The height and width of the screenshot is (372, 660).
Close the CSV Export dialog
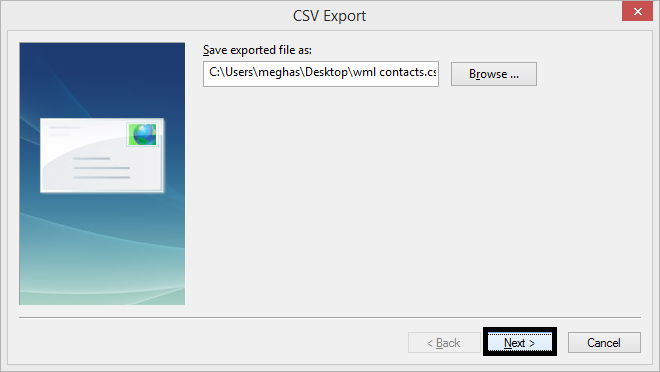tap(637, 11)
